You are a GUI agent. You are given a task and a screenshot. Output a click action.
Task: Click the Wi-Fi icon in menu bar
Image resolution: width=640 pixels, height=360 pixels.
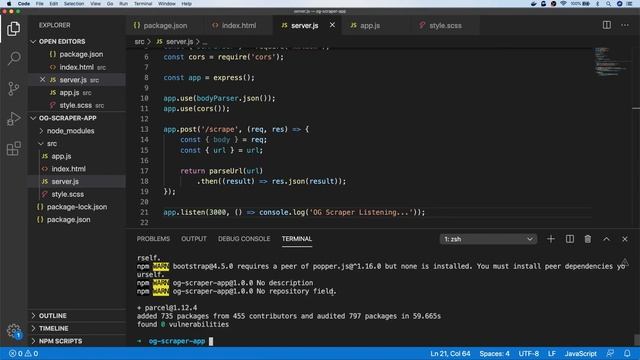coord(563,4)
